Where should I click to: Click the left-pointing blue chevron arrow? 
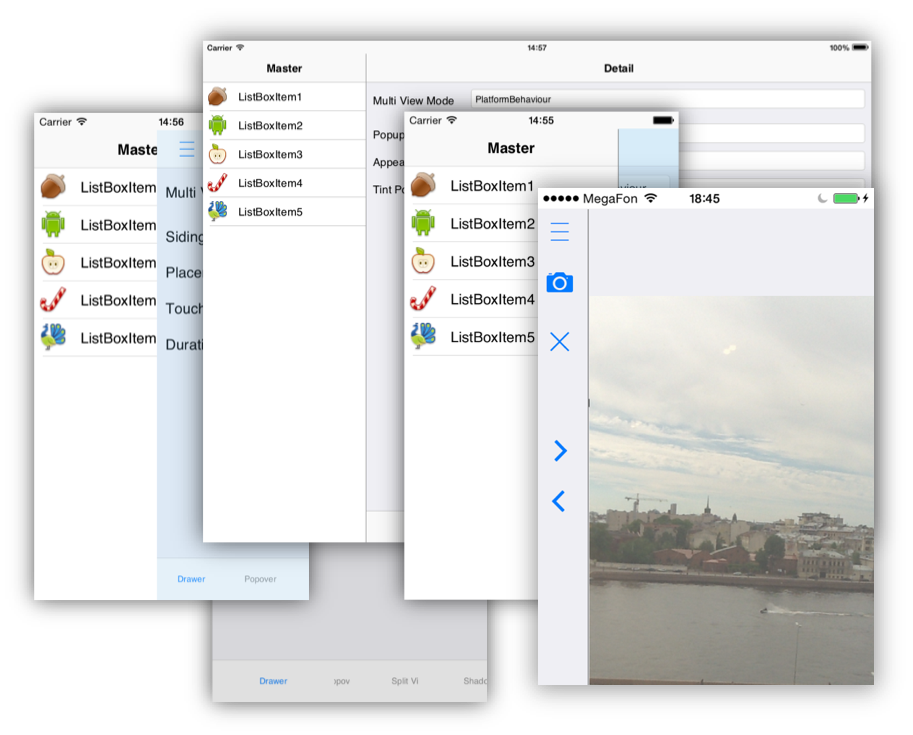pos(559,501)
